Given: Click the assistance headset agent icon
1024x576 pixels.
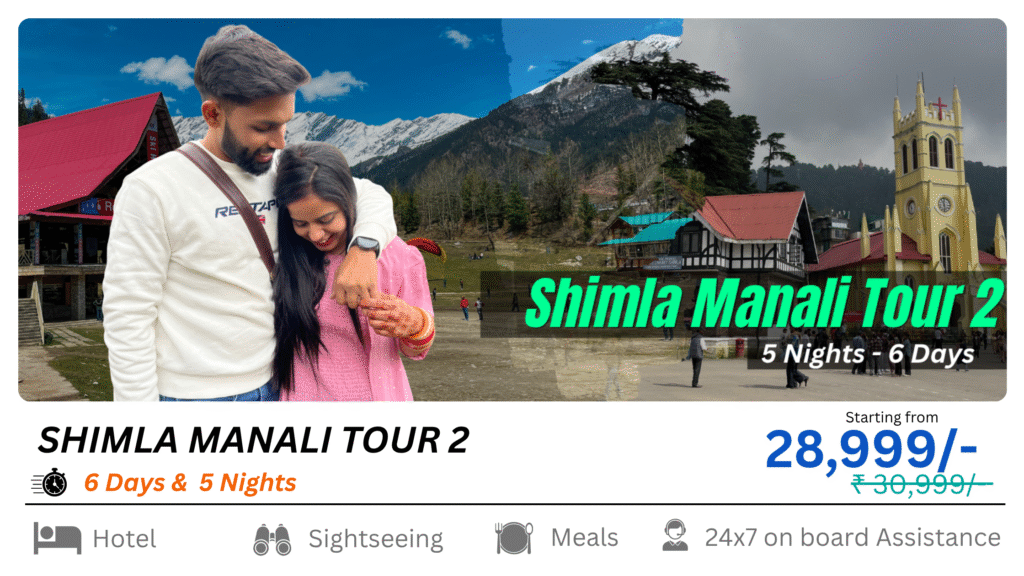Looking at the screenshot, I should tap(675, 536).
